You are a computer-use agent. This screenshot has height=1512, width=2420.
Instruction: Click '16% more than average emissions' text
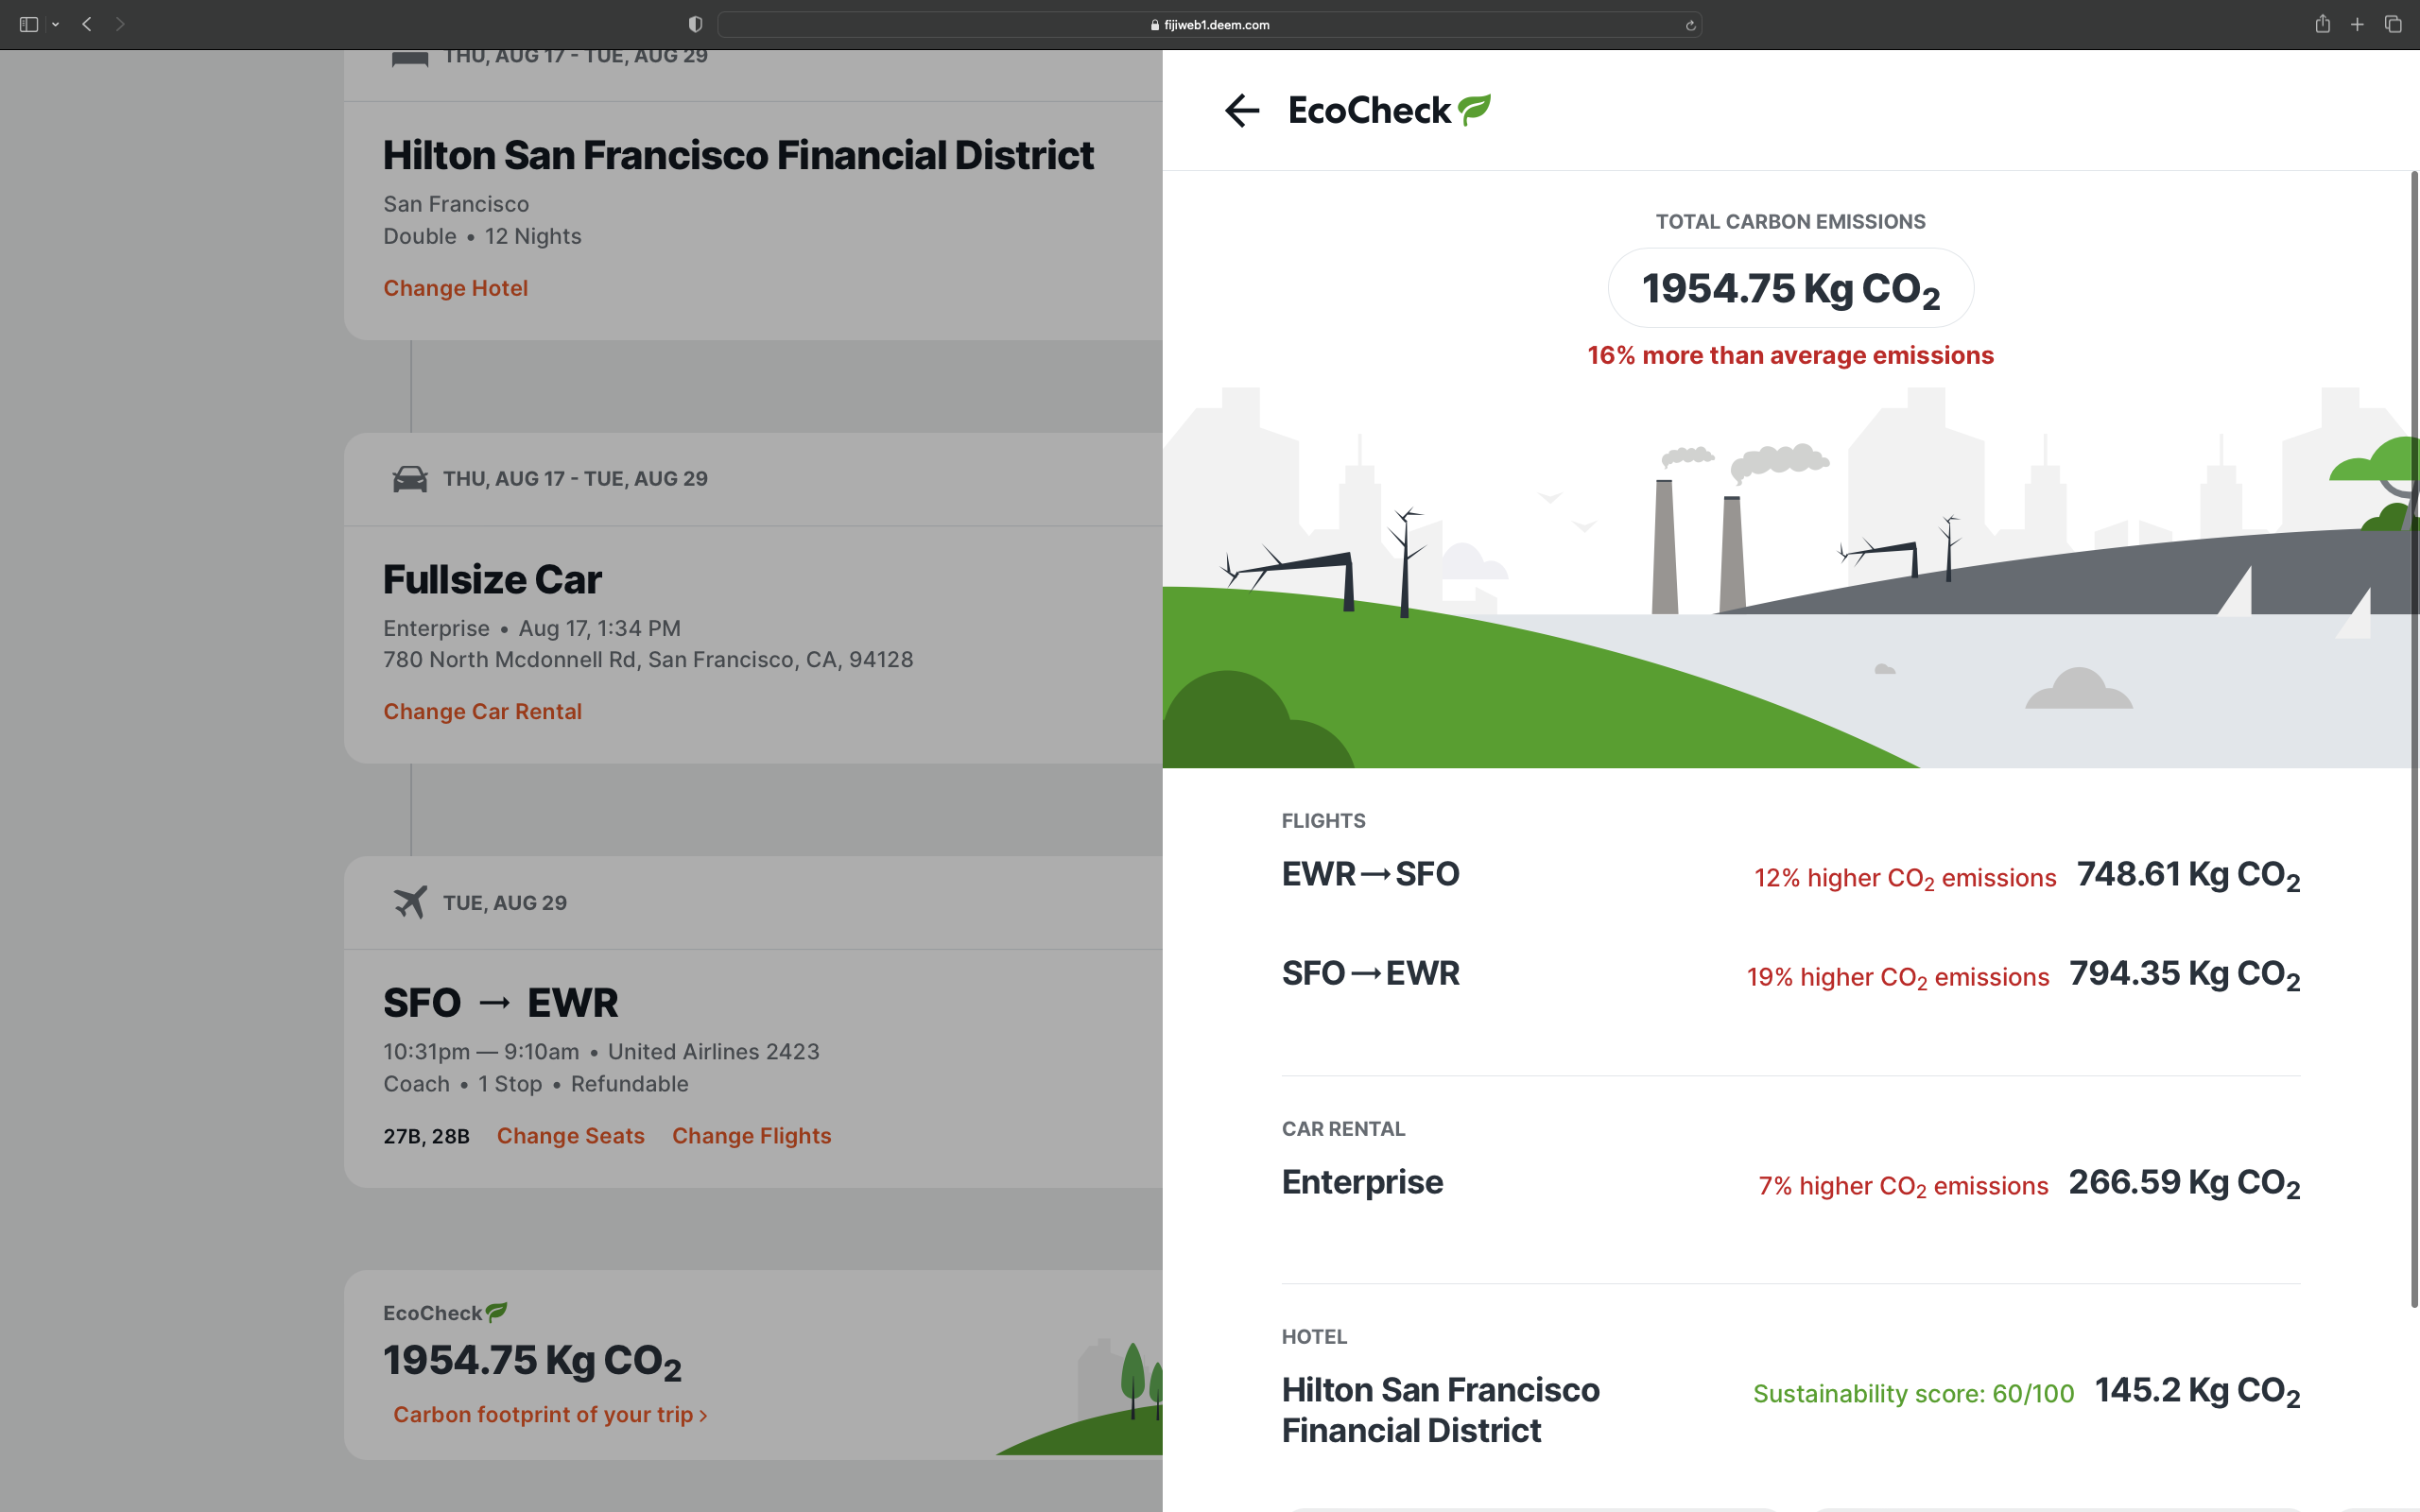click(x=1790, y=355)
